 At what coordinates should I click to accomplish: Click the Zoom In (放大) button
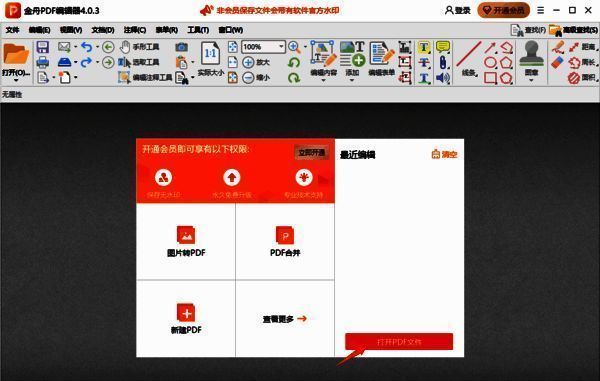[256, 62]
